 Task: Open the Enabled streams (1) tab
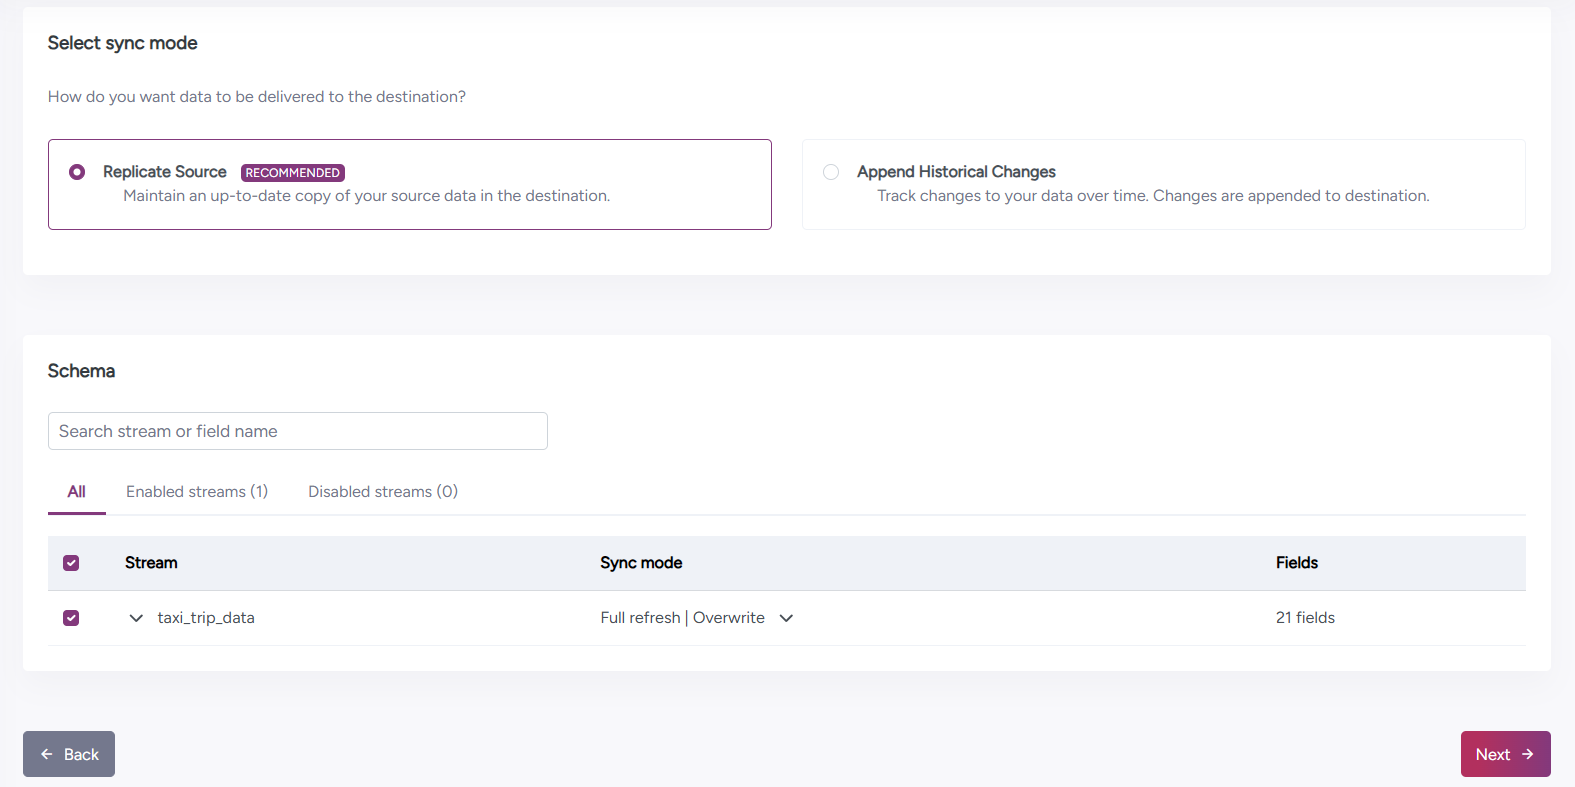(x=197, y=492)
